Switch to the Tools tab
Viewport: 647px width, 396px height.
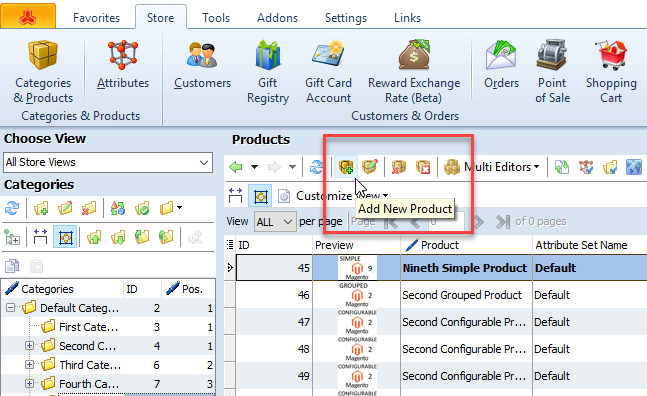tap(216, 18)
